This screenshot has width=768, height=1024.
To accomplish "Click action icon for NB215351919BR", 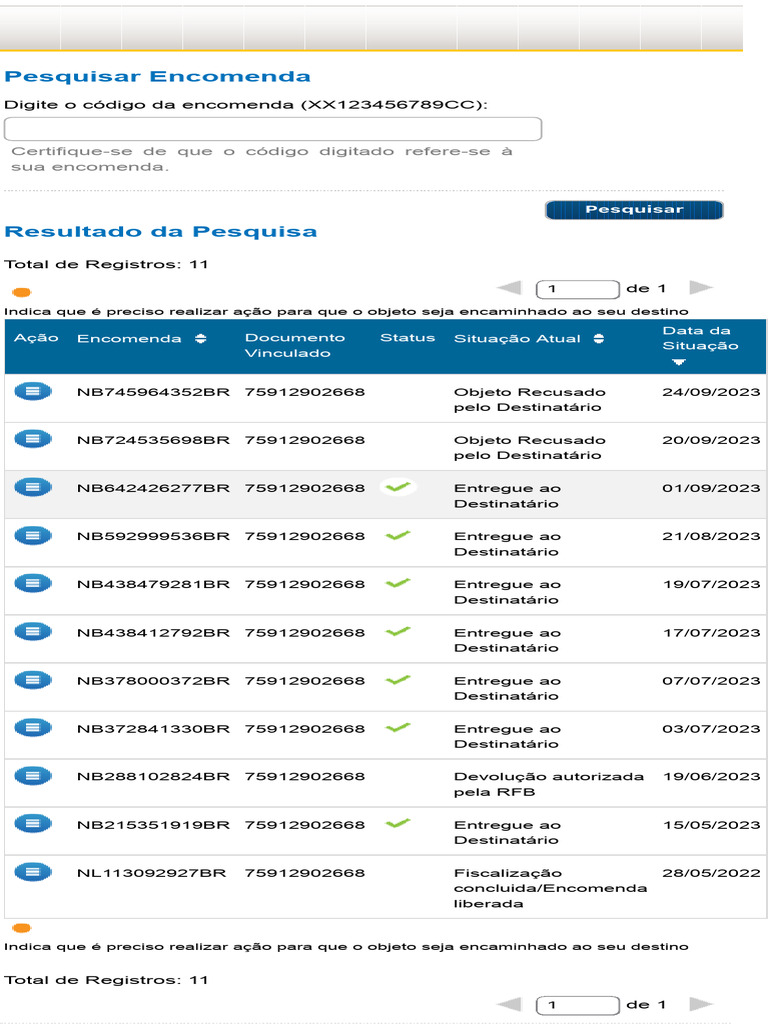I will tap(32, 823).
